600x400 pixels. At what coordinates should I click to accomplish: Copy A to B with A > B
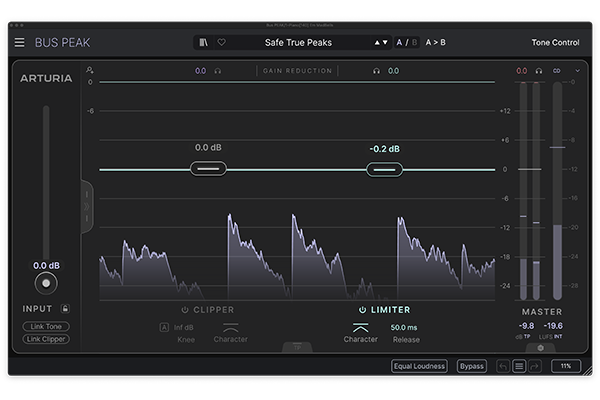pos(435,42)
